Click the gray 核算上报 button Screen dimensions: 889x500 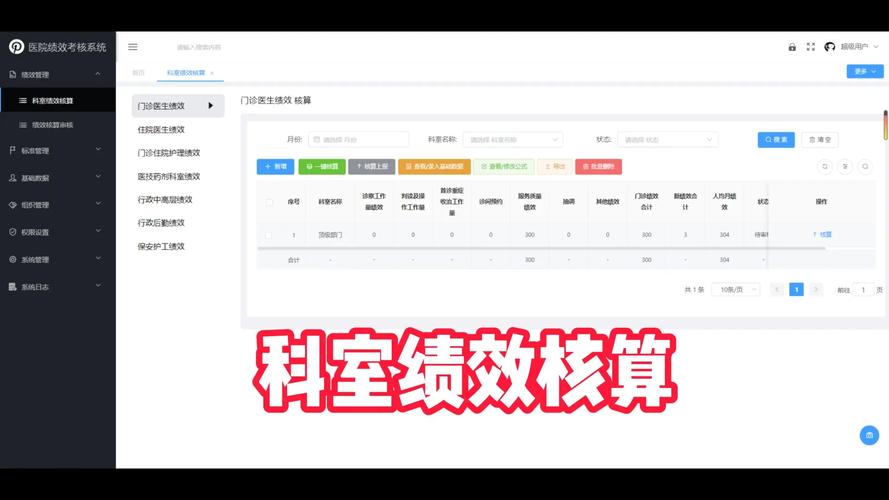(372, 167)
